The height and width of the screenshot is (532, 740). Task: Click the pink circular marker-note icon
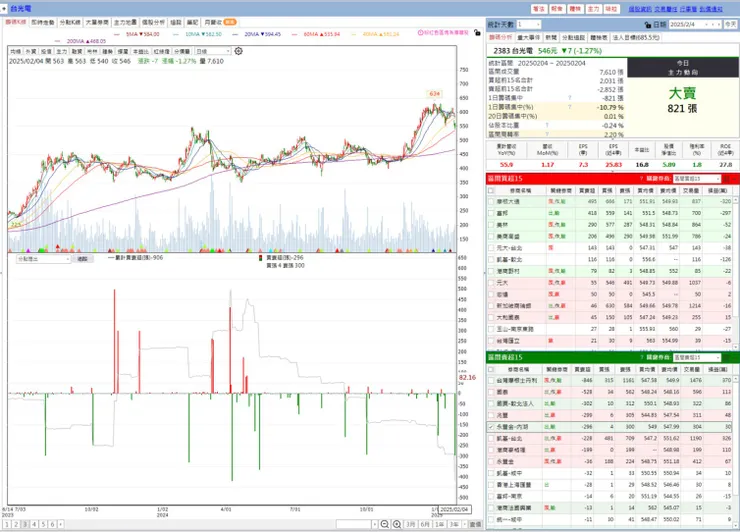coord(420,33)
